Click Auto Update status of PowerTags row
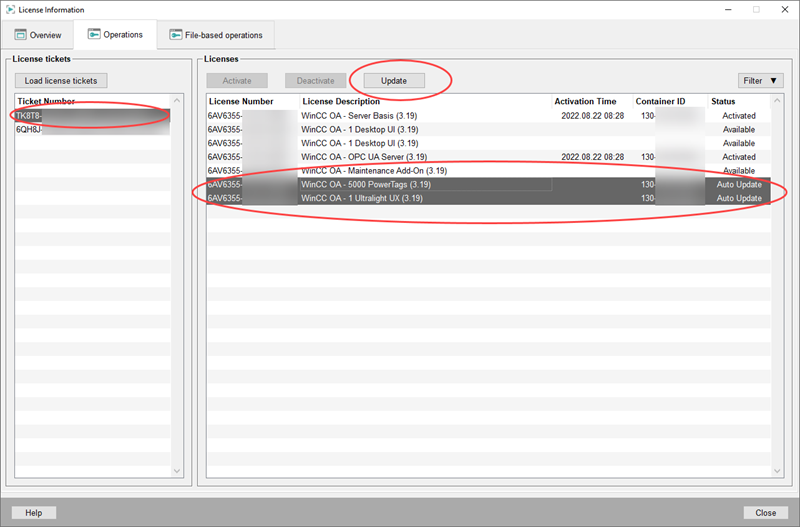The image size is (800, 527). (739, 185)
